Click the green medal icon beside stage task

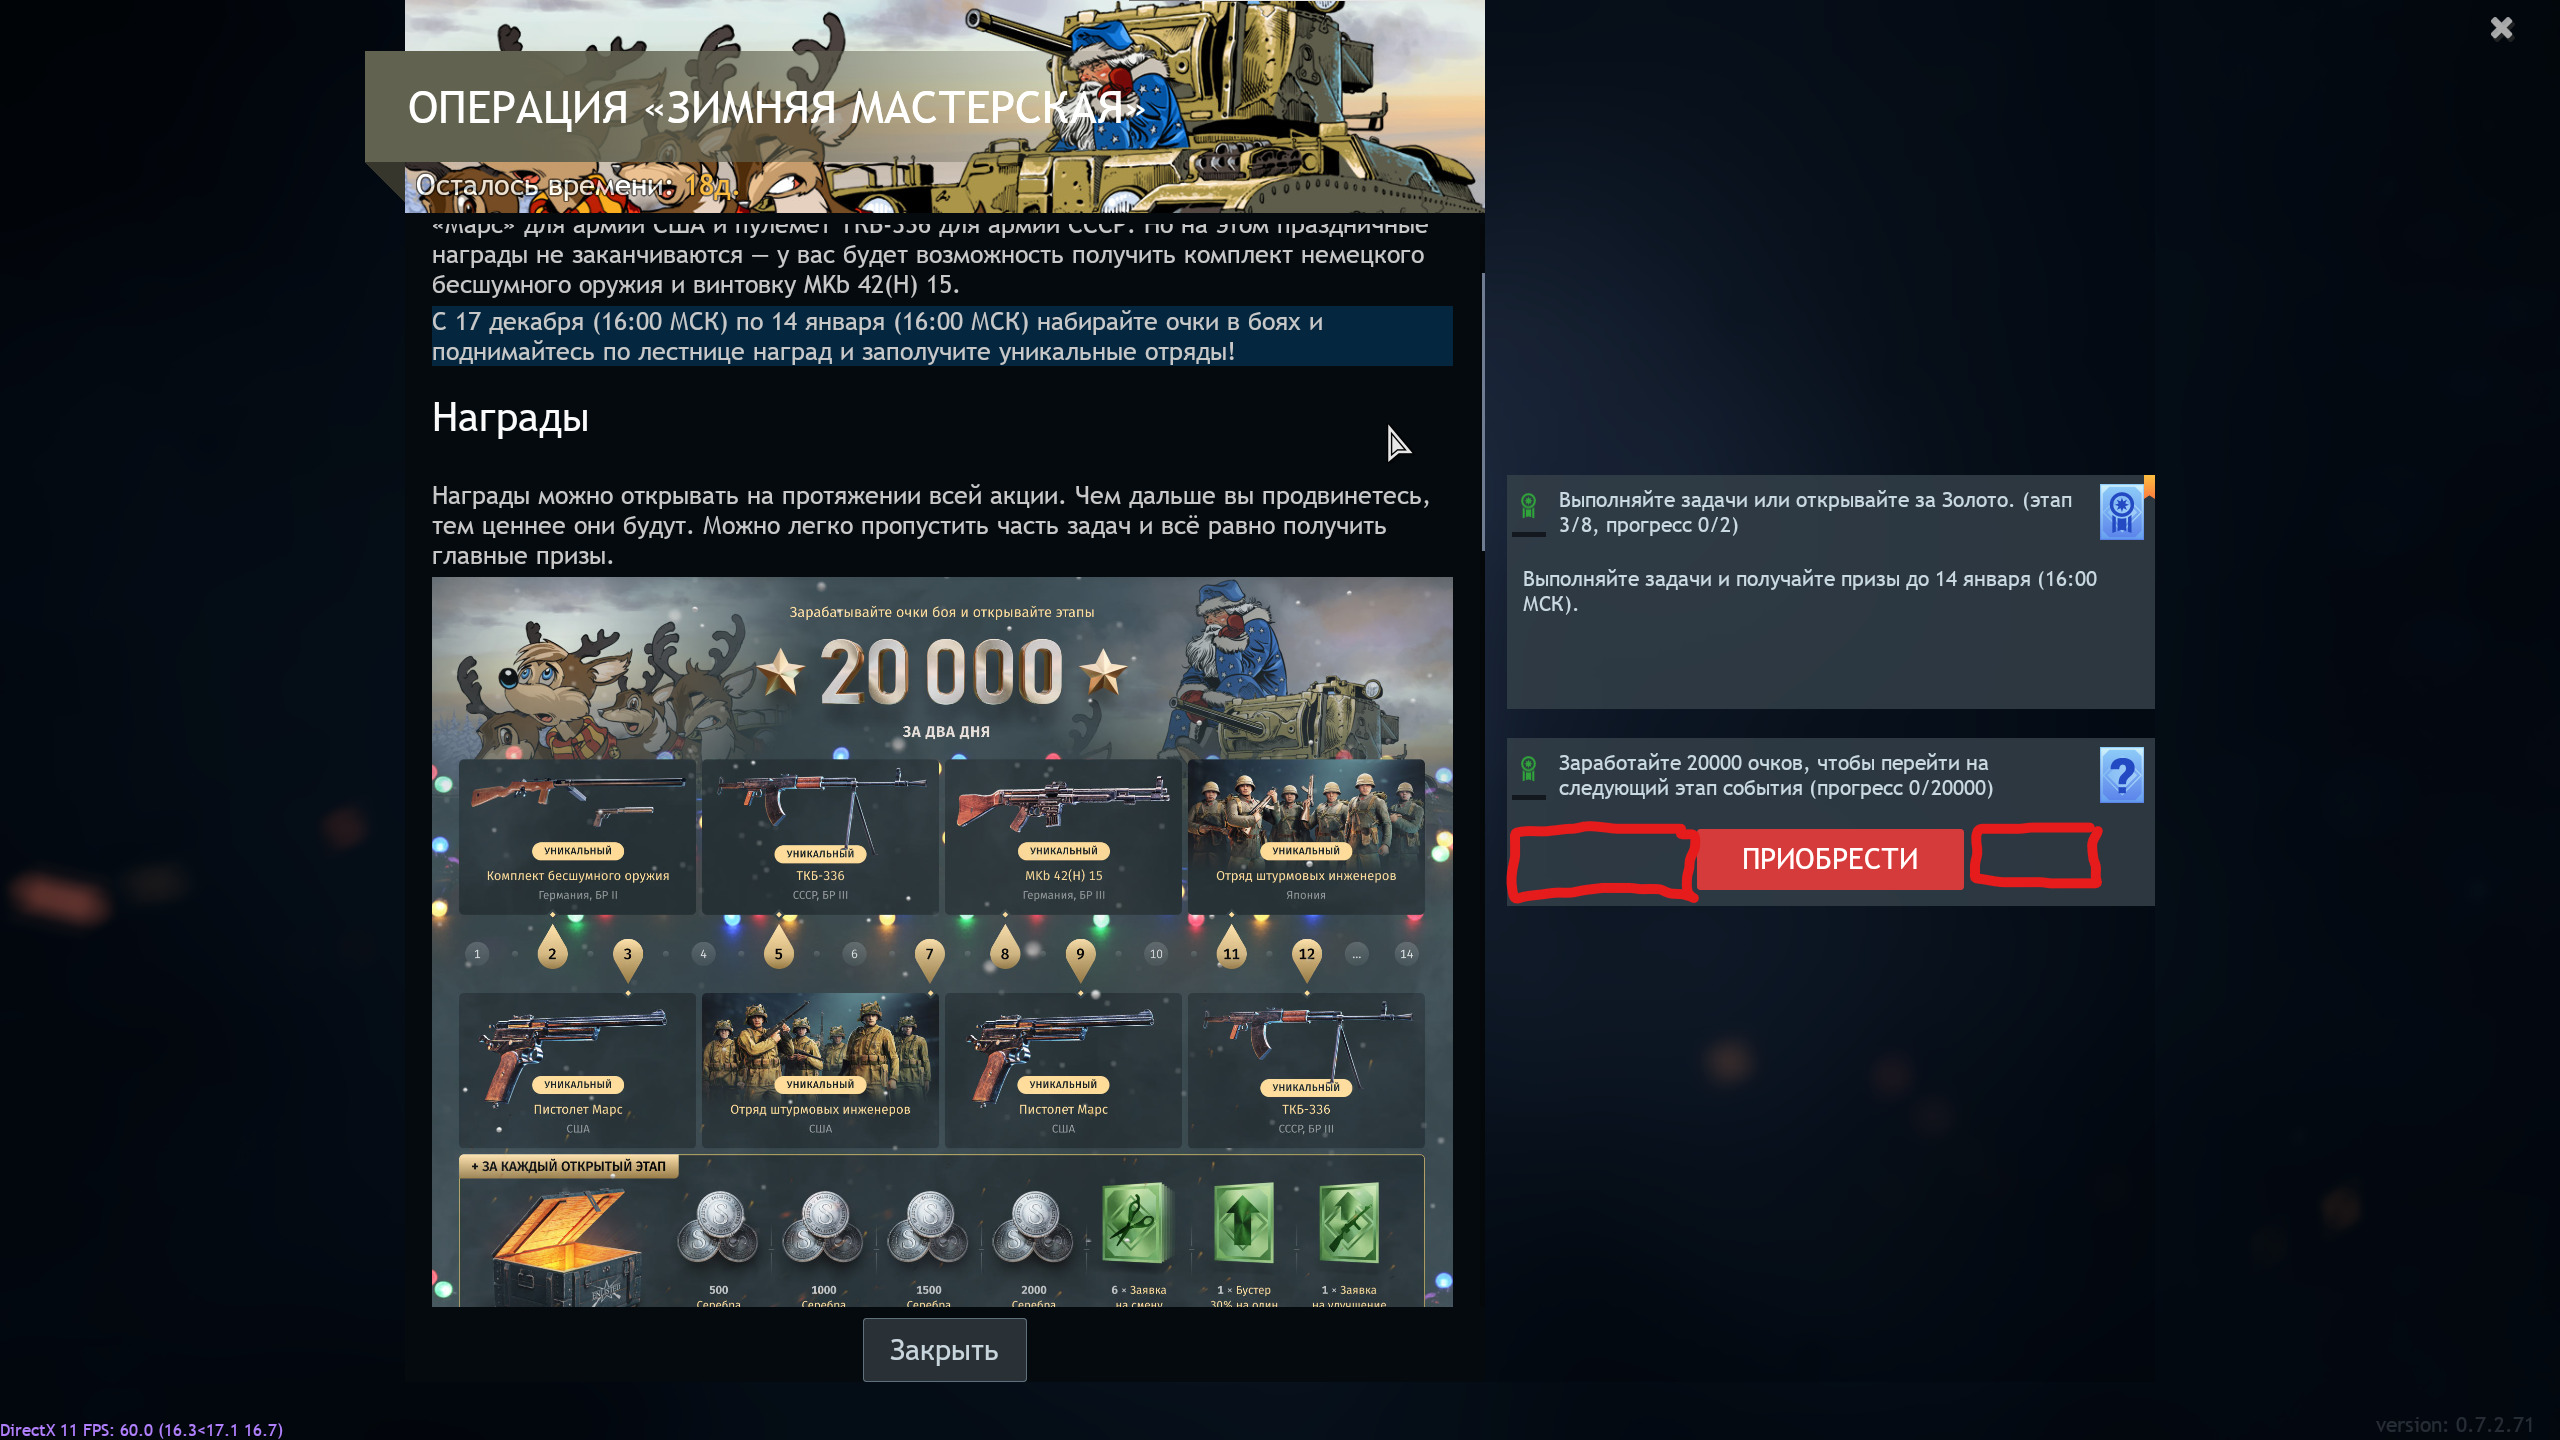click(x=1528, y=505)
